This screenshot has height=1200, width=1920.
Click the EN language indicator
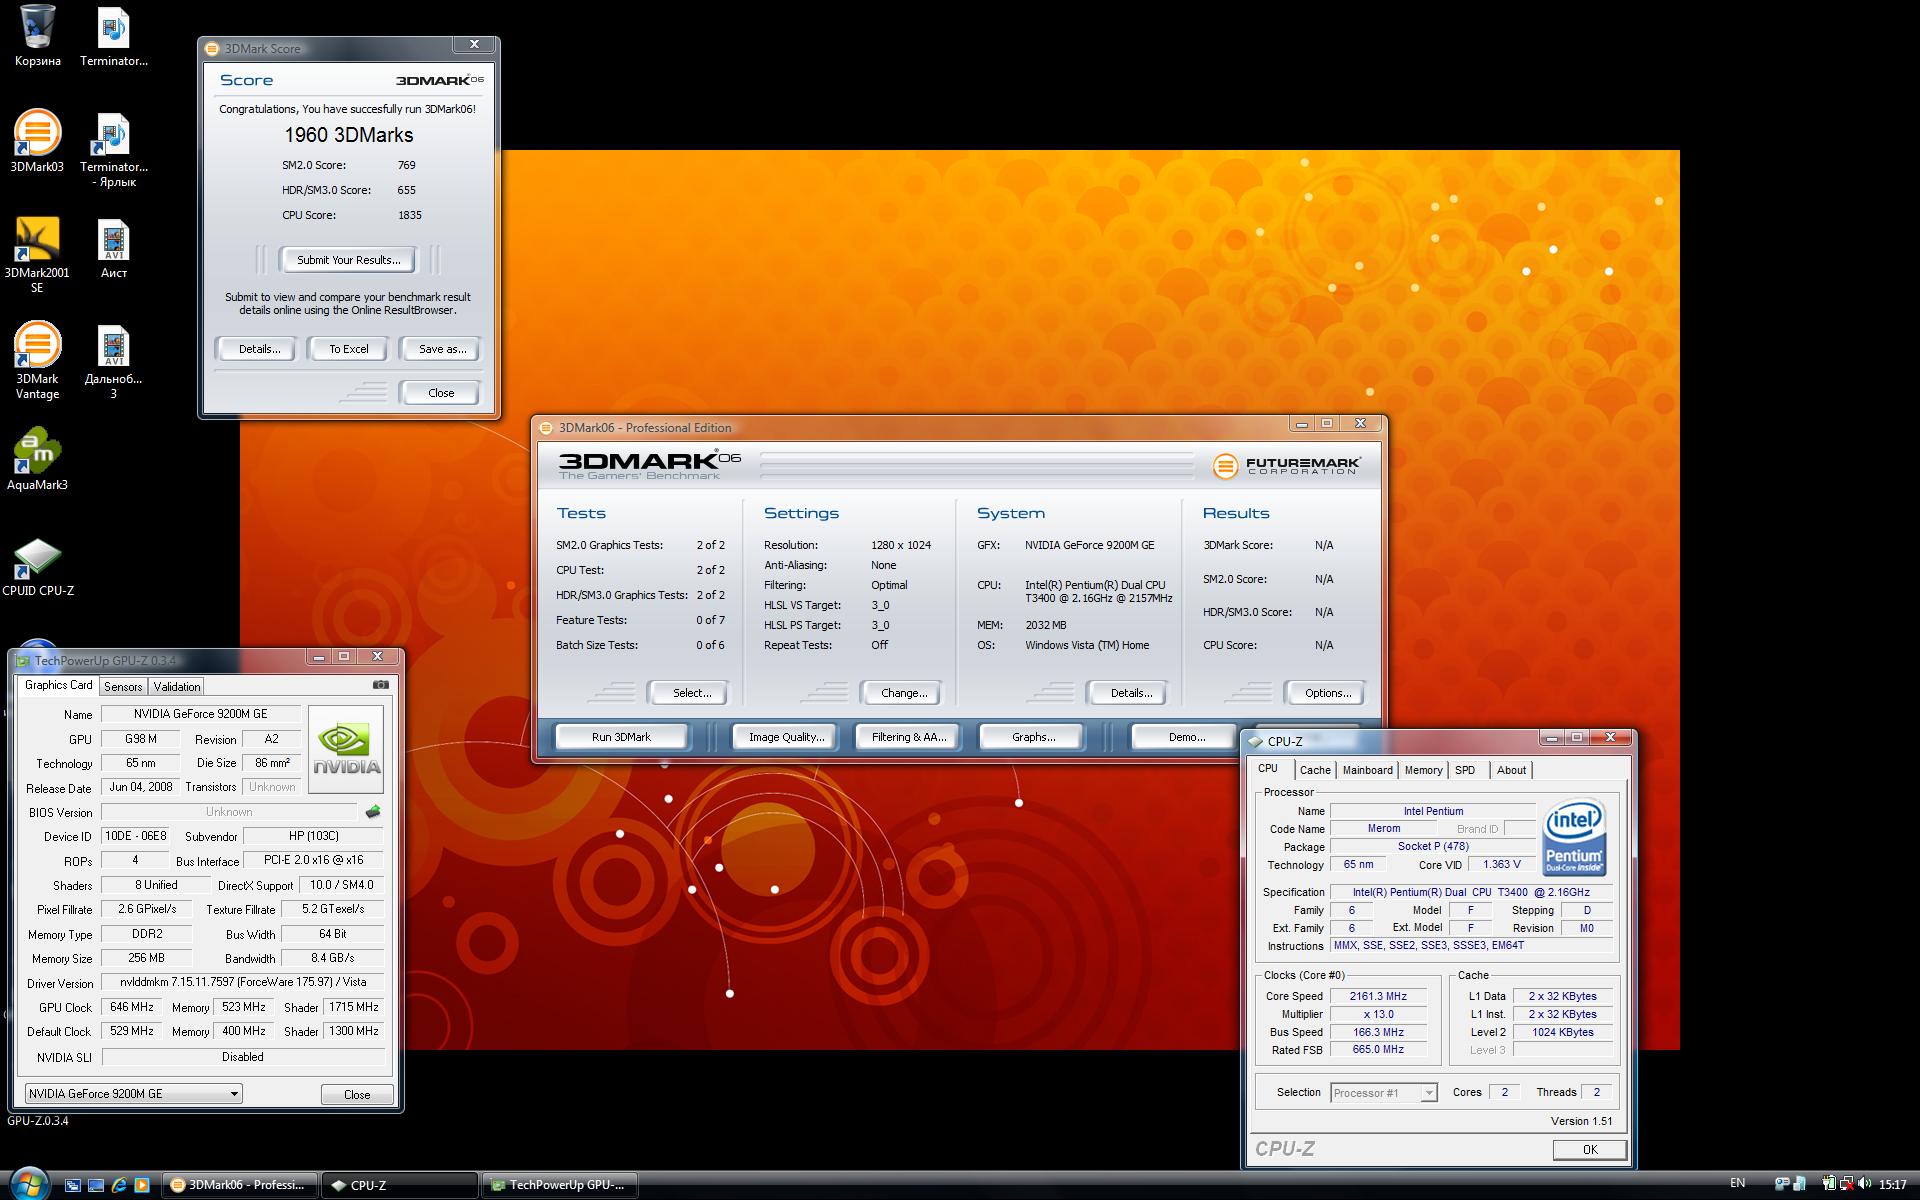pyautogui.click(x=1738, y=1183)
